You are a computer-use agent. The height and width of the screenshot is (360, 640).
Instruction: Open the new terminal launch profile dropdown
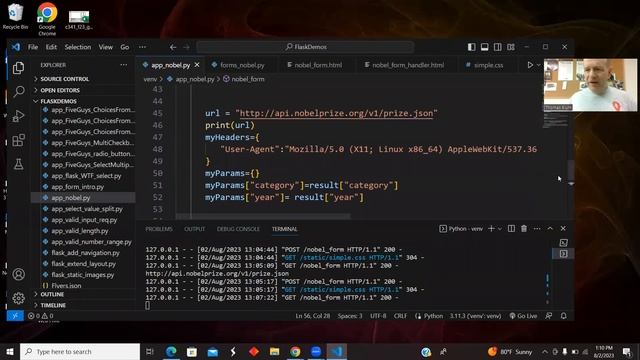500,229
